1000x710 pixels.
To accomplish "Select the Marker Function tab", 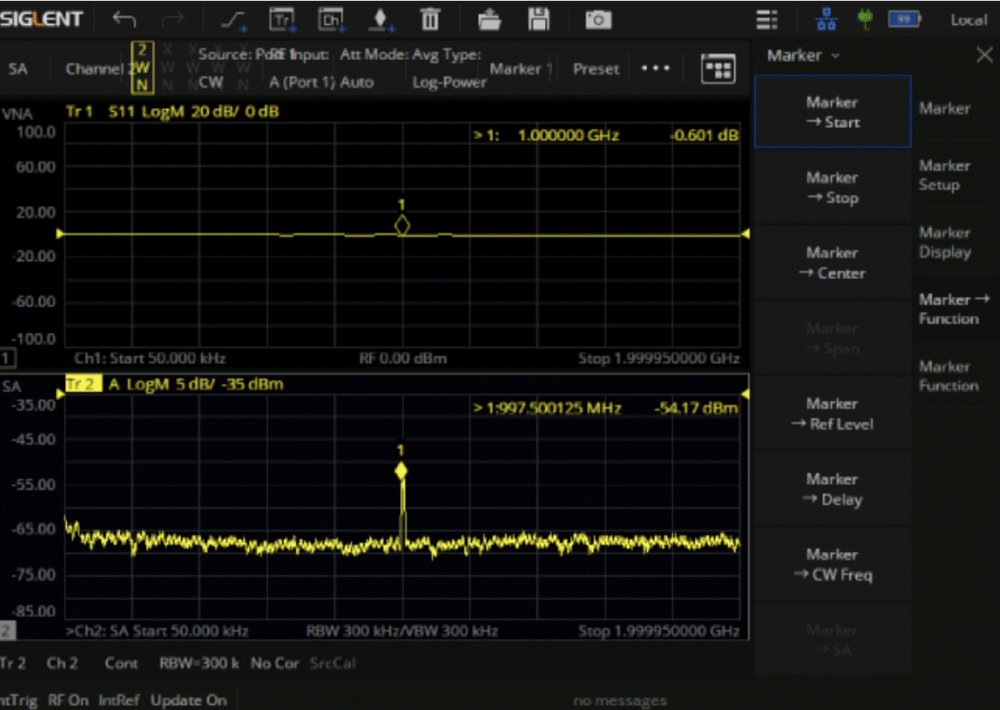I will (948, 376).
